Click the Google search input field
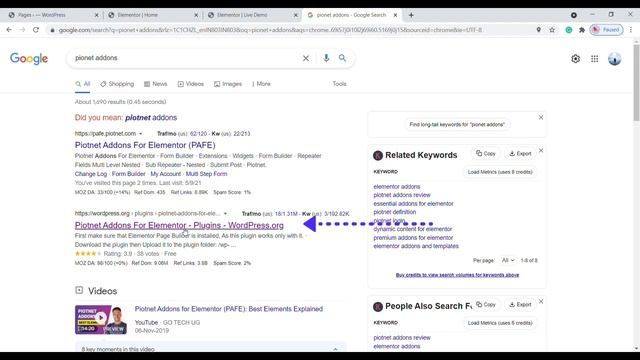 184,58
